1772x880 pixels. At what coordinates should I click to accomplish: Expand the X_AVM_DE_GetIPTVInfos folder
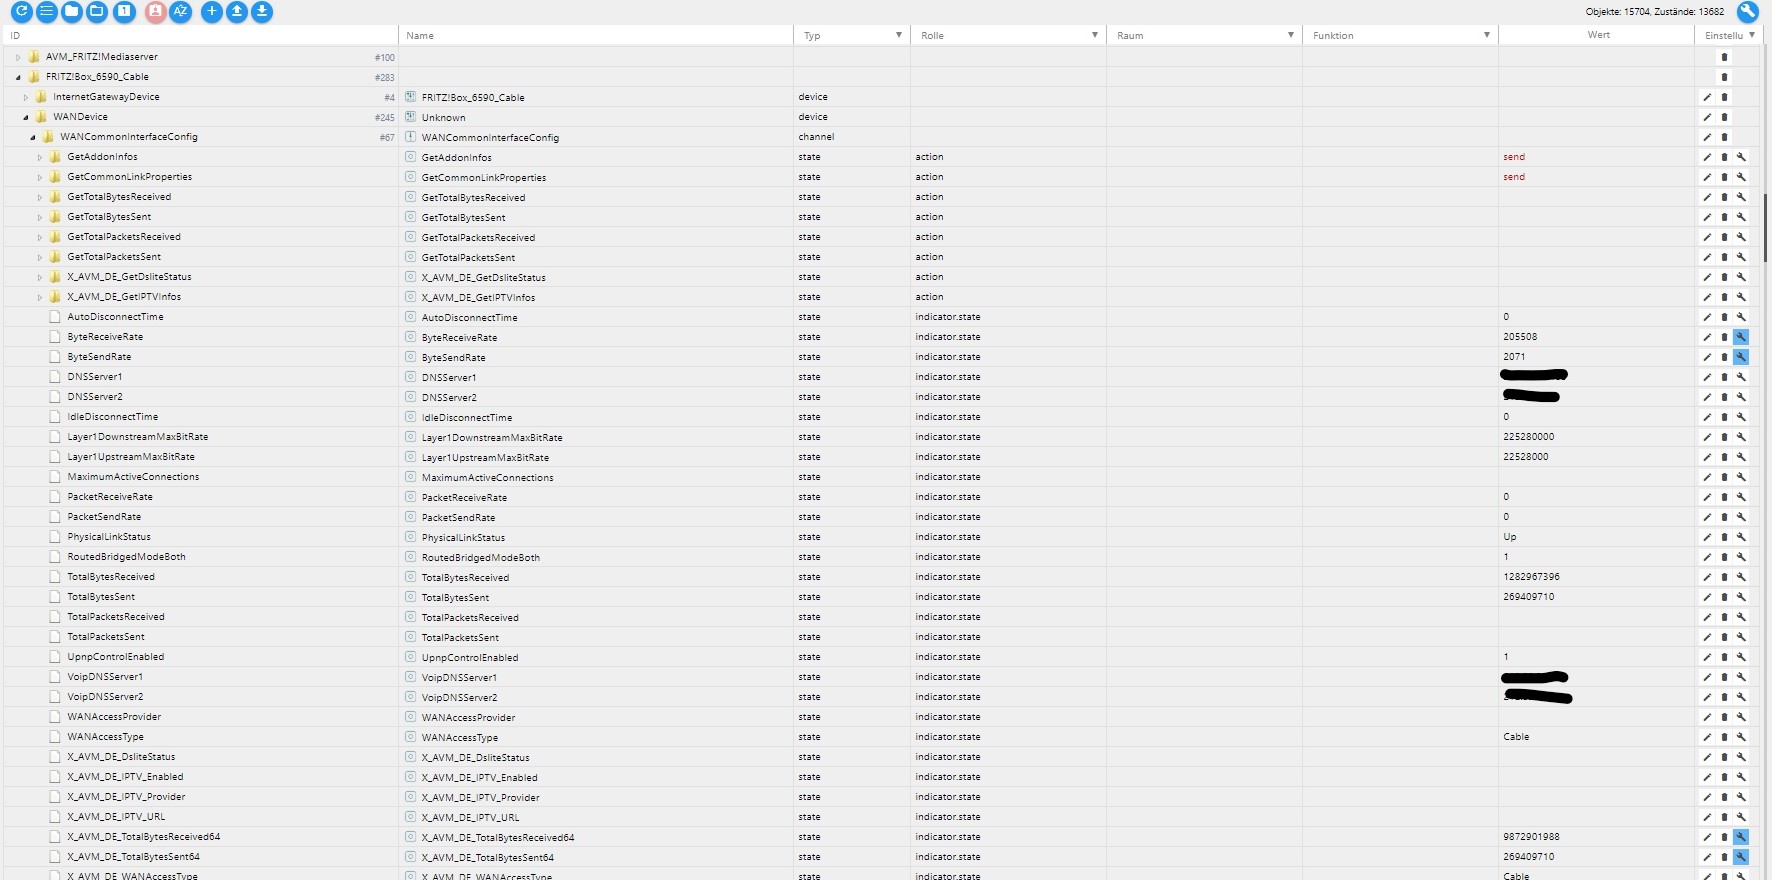(40, 297)
